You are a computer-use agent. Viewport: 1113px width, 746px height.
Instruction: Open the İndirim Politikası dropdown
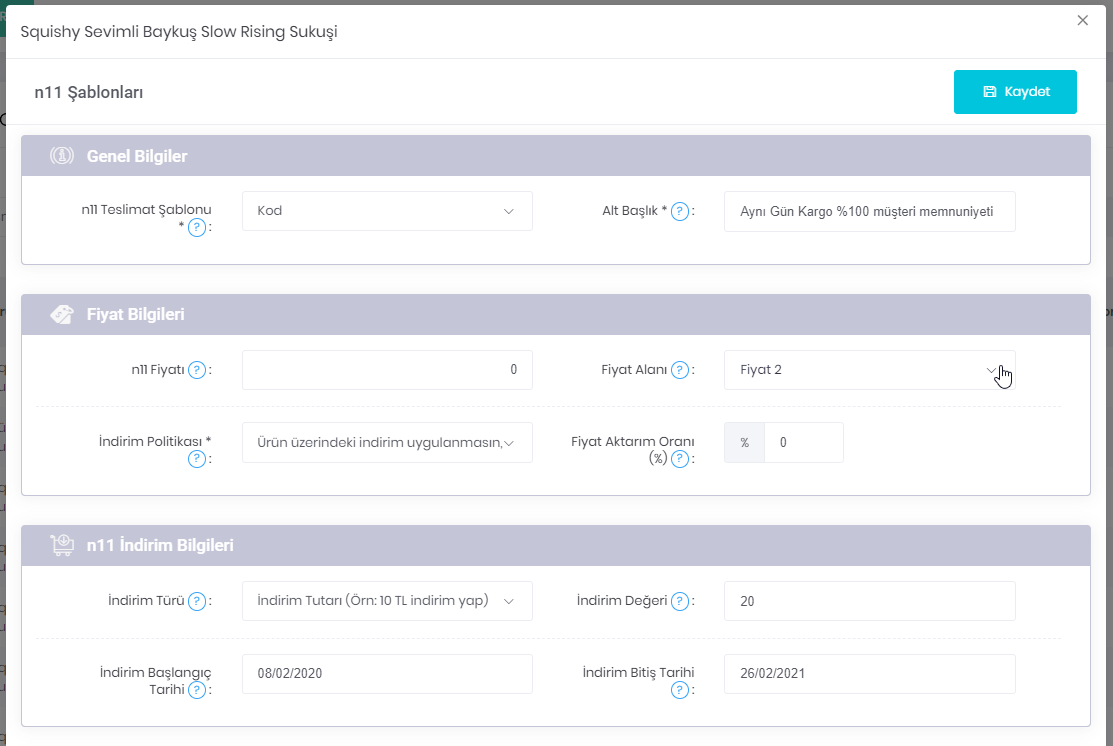click(x=387, y=443)
